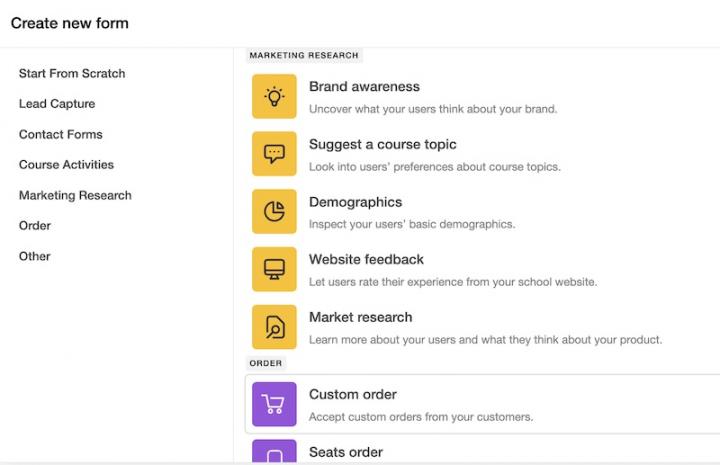Click the Demographics pie chart icon
Viewport: 720px width, 465px height.
pyautogui.click(x=274, y=212)
